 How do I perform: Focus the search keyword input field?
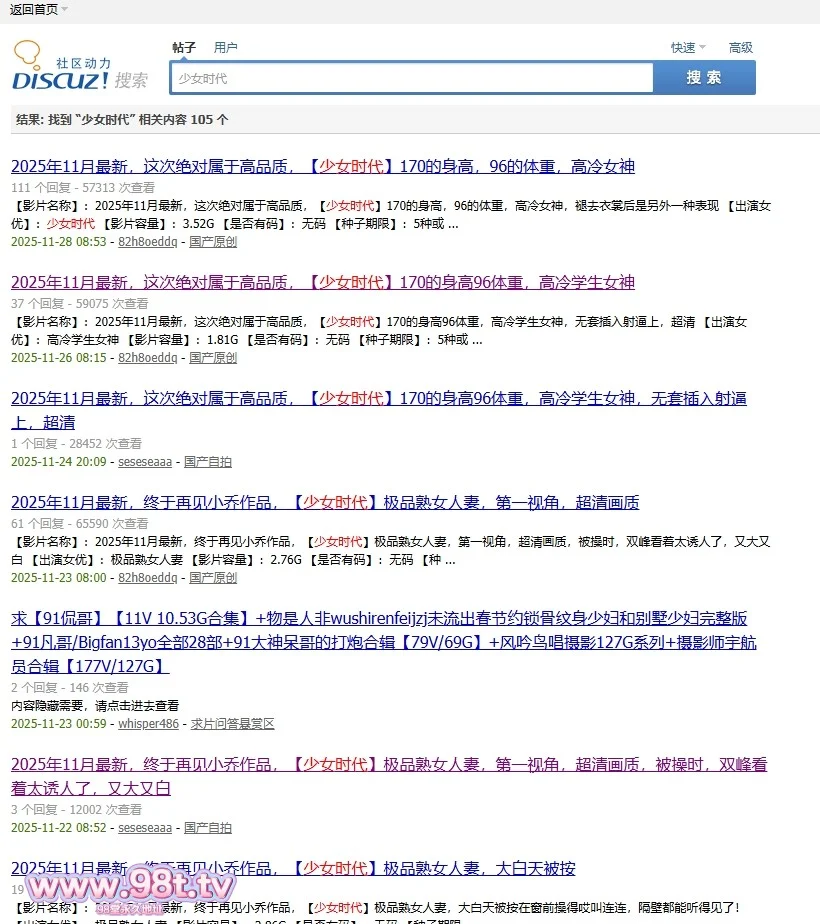(x=411, y=78)
